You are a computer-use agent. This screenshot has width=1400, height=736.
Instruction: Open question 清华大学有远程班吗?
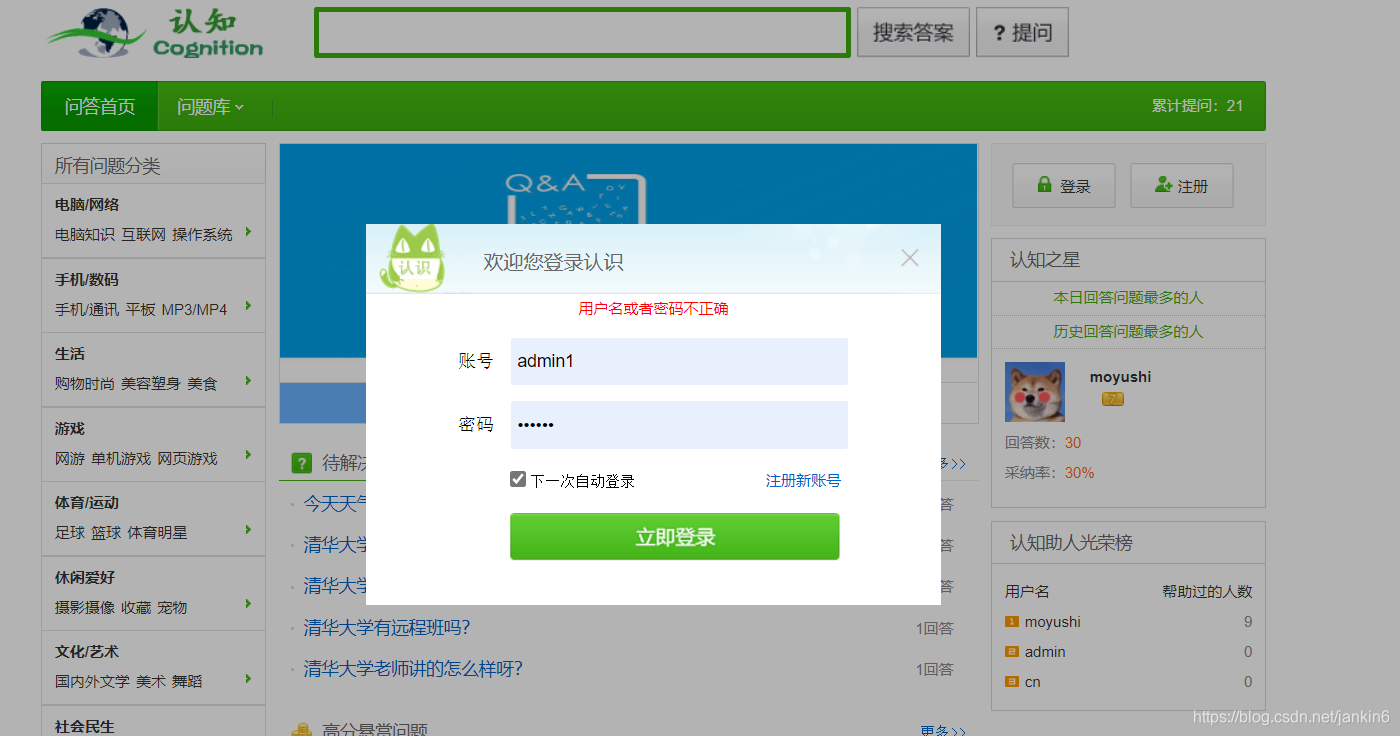[387, 628]
